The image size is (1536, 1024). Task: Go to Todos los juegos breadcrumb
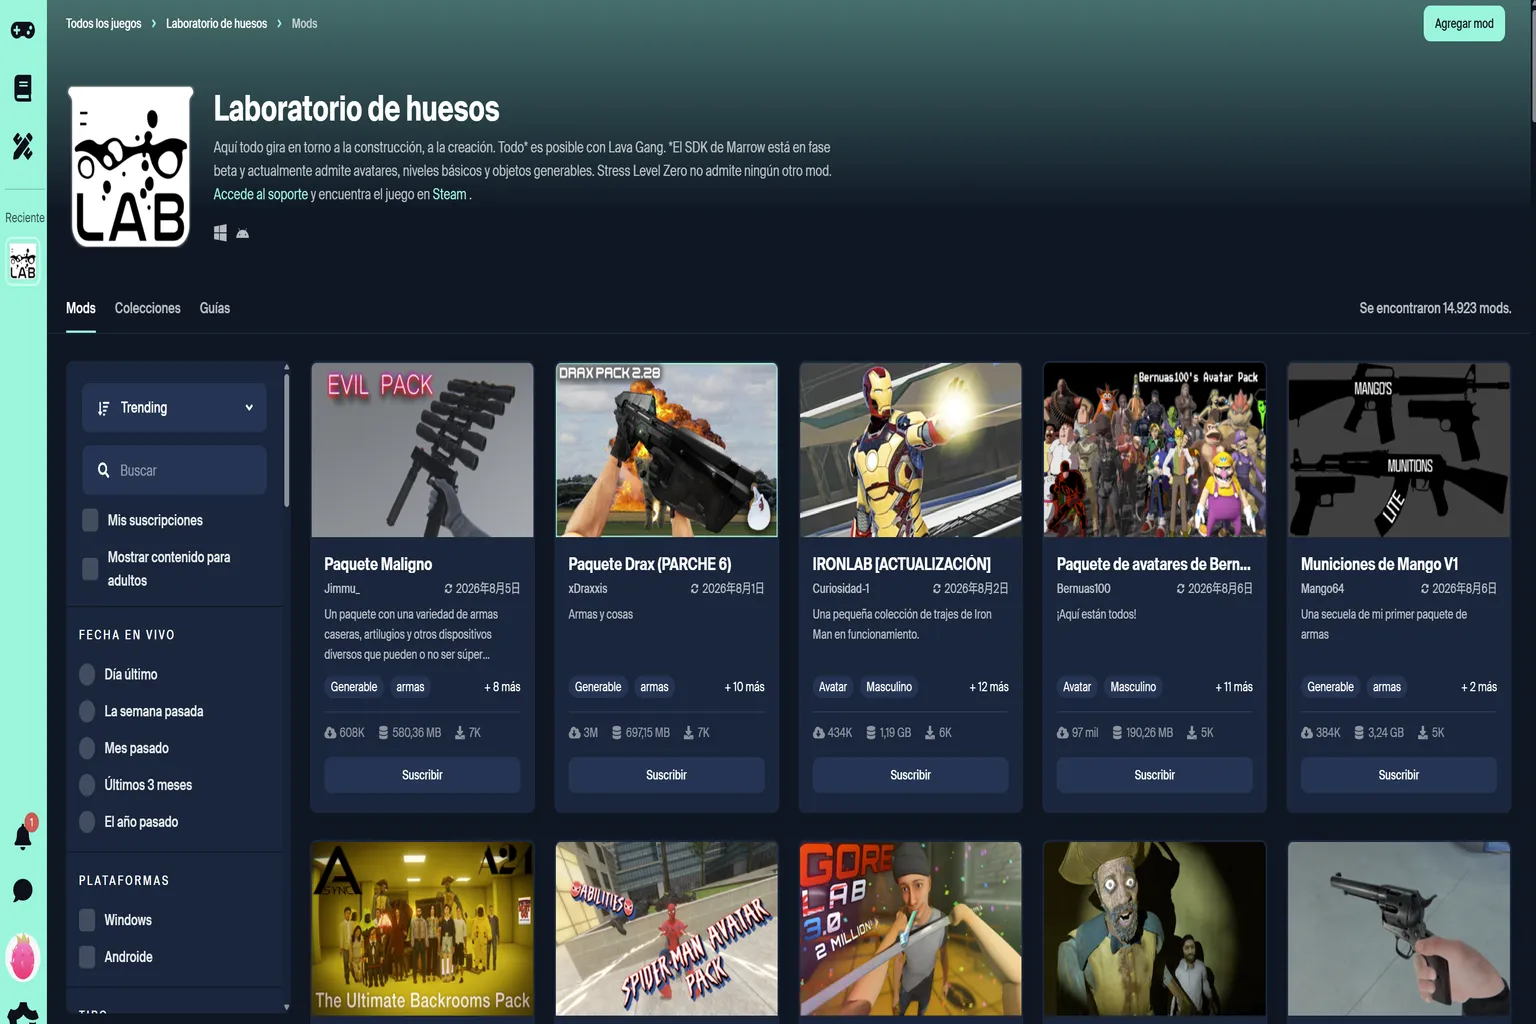point(103,23)
